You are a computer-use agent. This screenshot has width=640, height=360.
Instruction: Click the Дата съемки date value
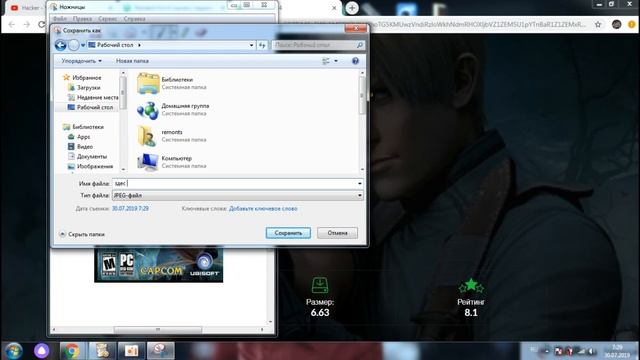[x=130, y=209]
